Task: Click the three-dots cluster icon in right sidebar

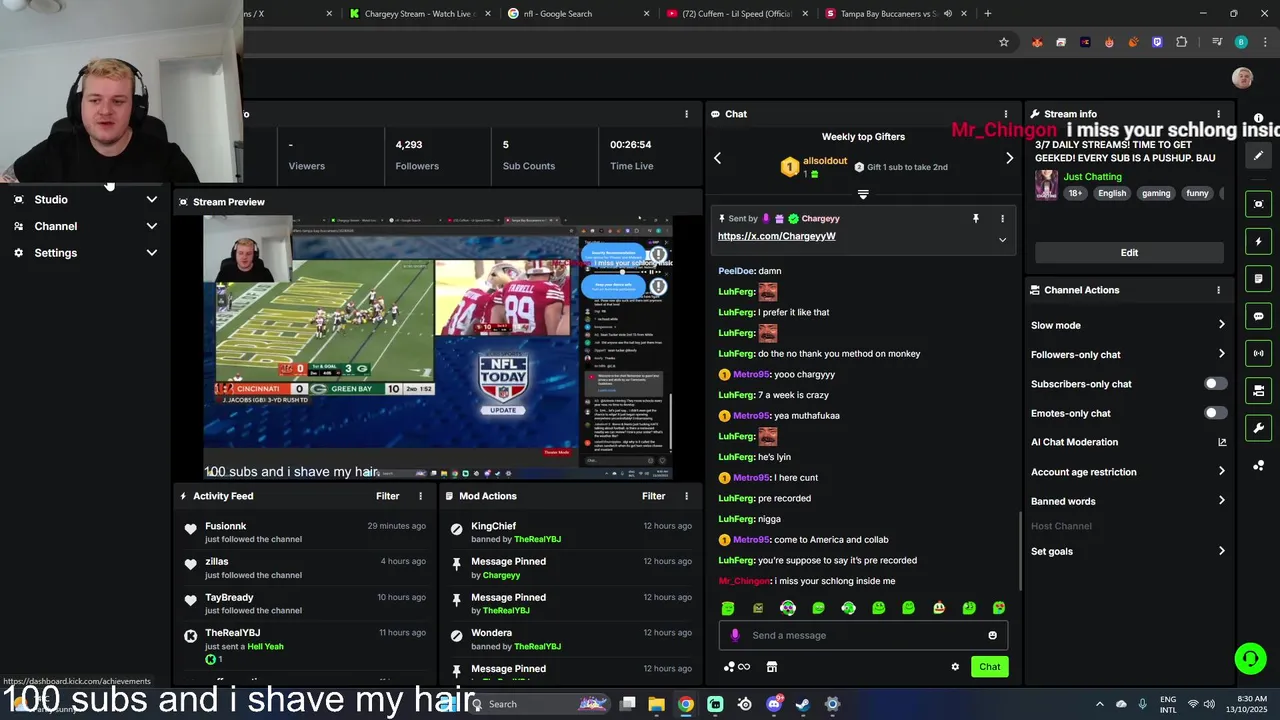Action: (x=1258, y=465)
